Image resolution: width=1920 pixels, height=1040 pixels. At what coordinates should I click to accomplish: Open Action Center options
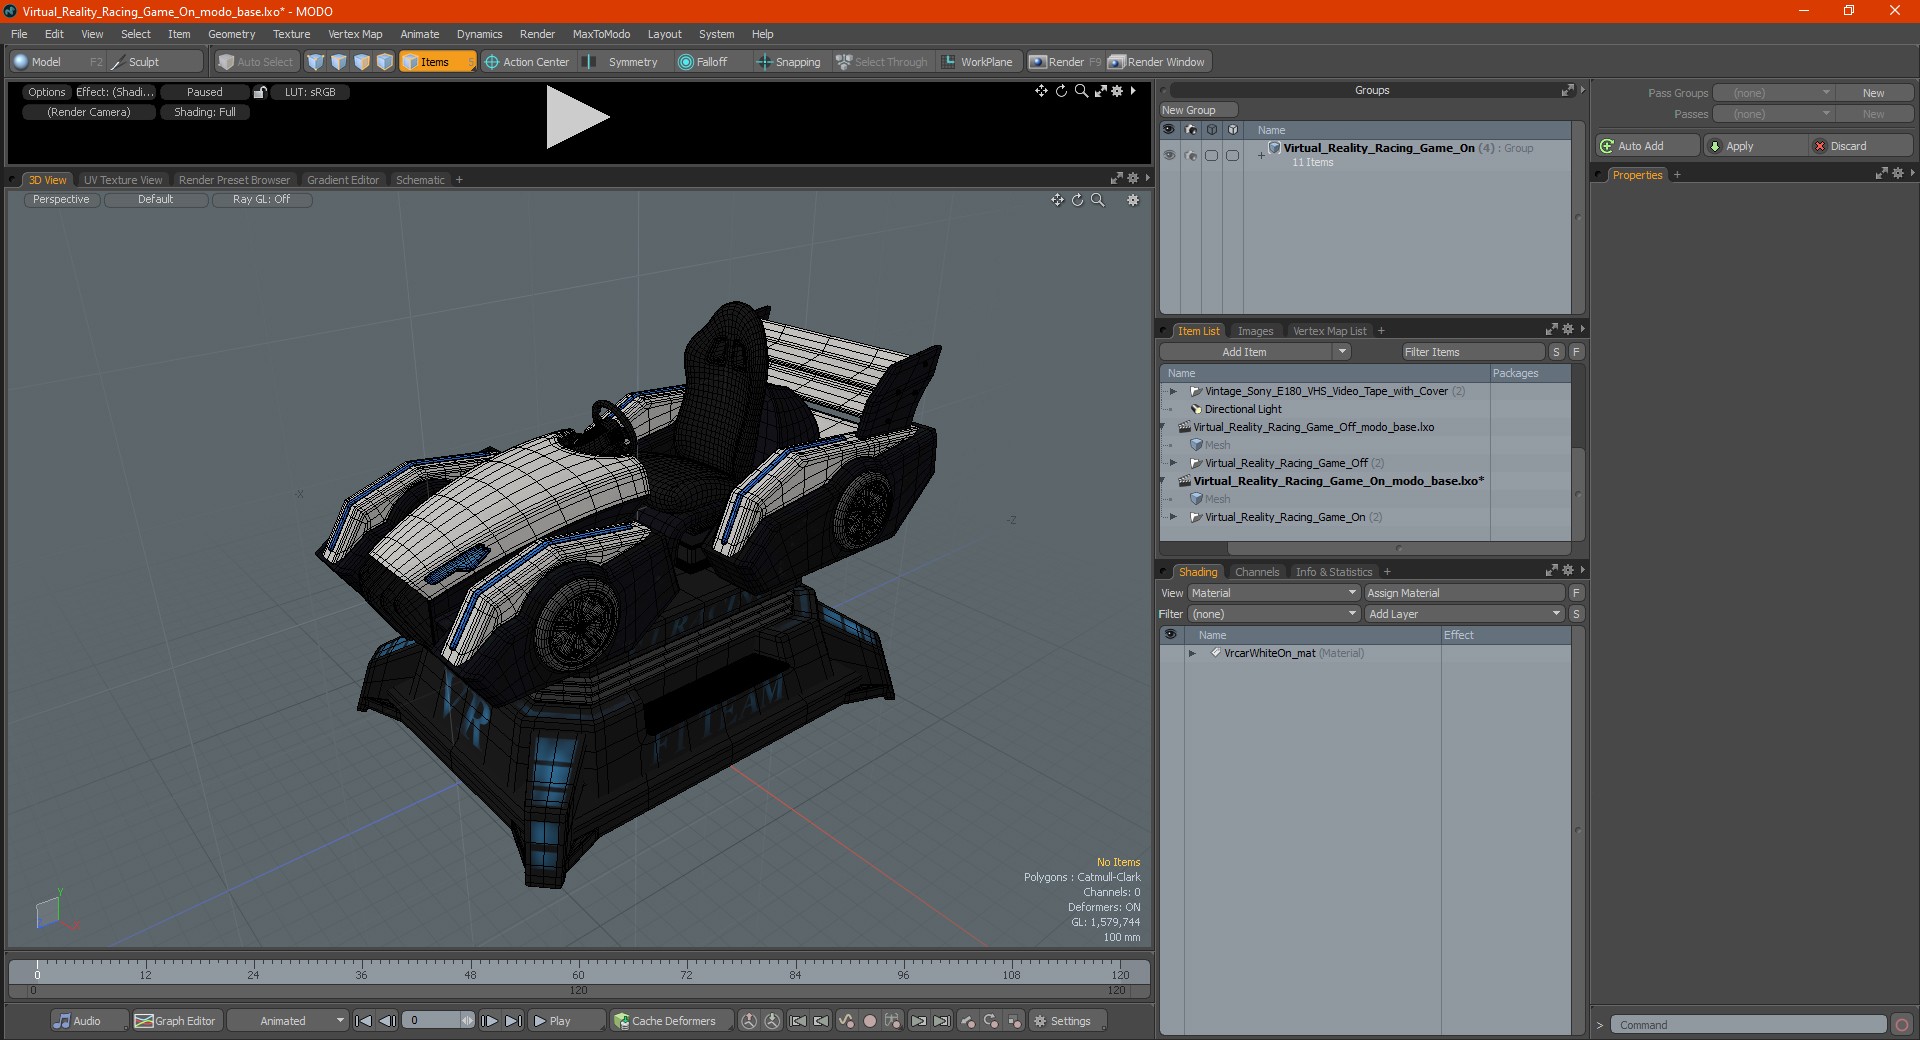click(527, 62)
